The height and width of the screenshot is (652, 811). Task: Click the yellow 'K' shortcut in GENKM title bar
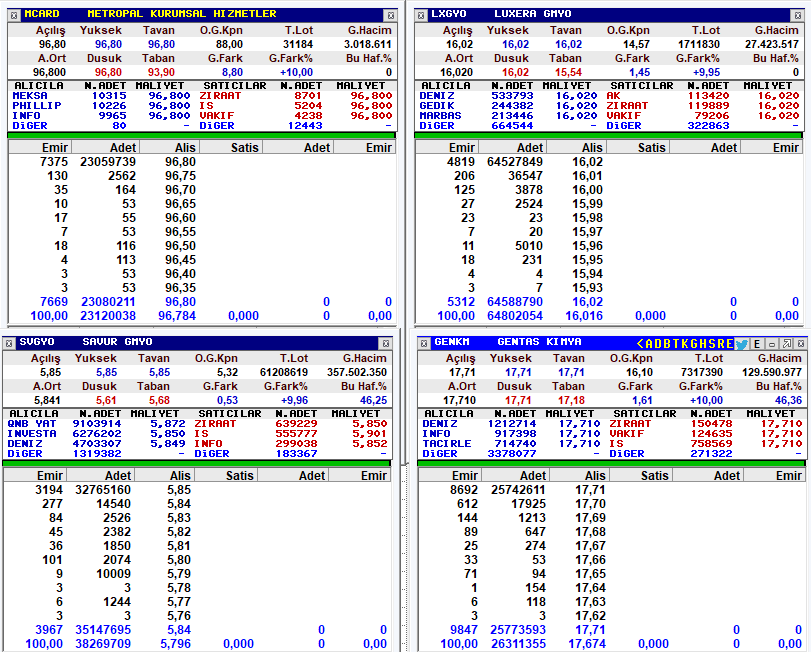point(685,344)
